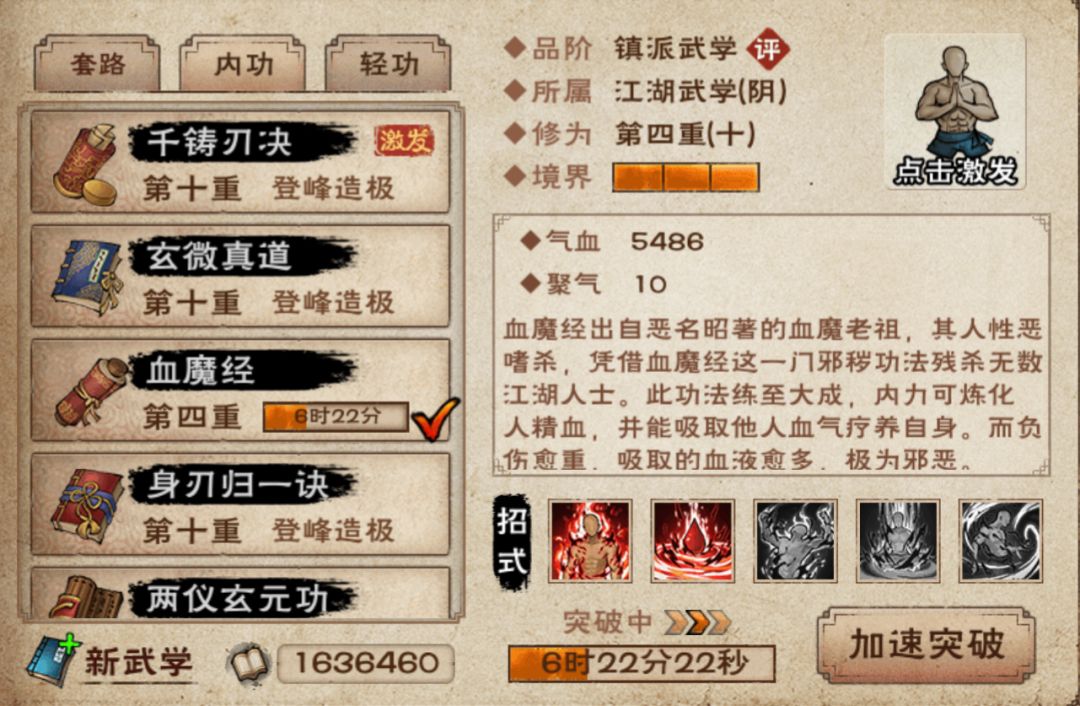Screen dimensions: 1080x706
Task: Select the 身刃归一诀 entry
Action: point(240,505)
